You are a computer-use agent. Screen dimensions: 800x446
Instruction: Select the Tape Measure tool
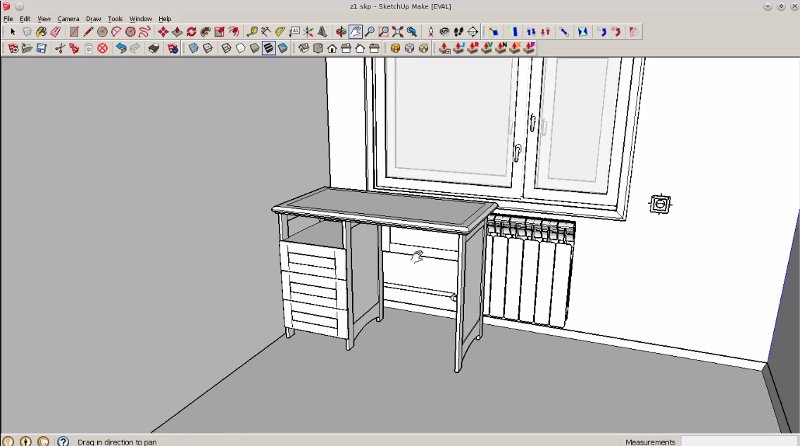[x=252, y=32]
